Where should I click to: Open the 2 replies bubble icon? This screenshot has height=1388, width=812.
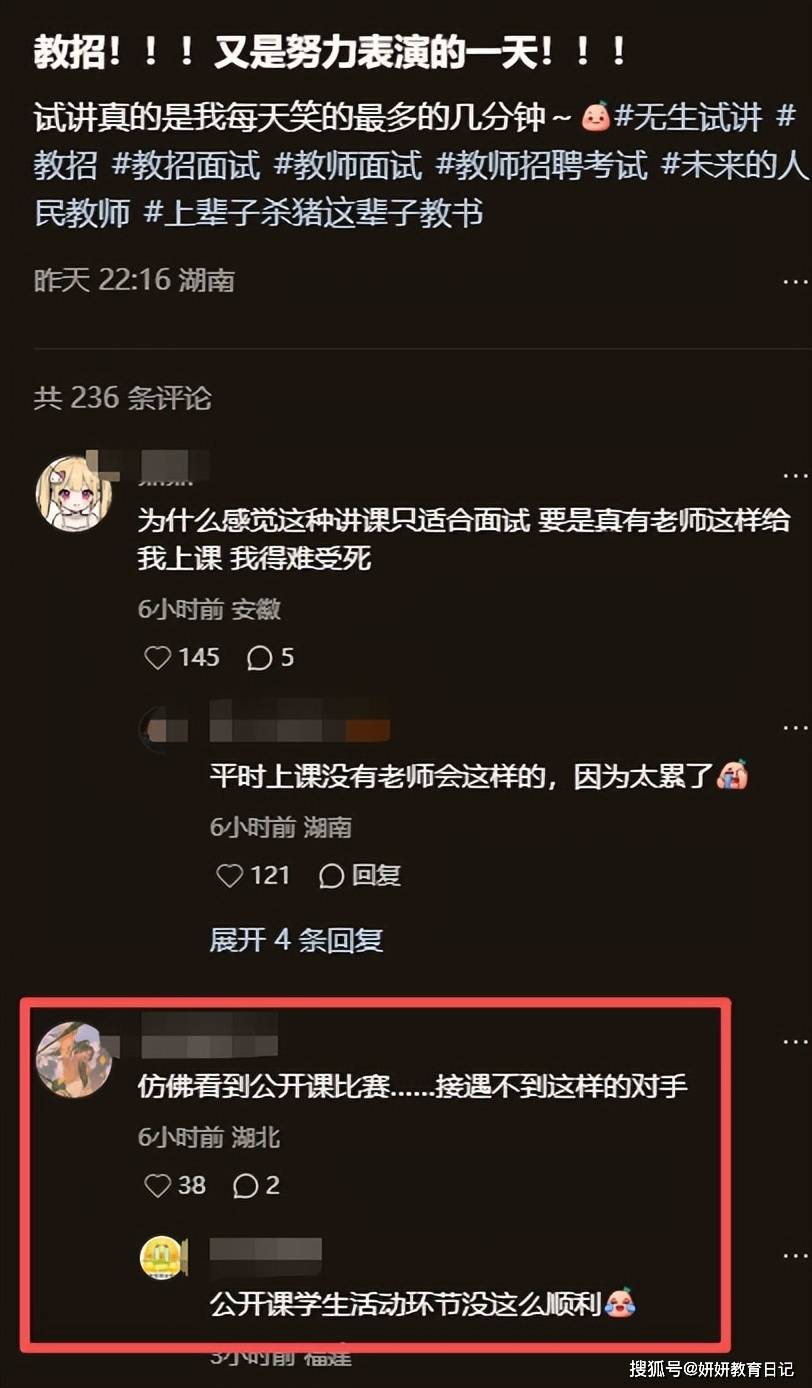tap(246, 1186)
